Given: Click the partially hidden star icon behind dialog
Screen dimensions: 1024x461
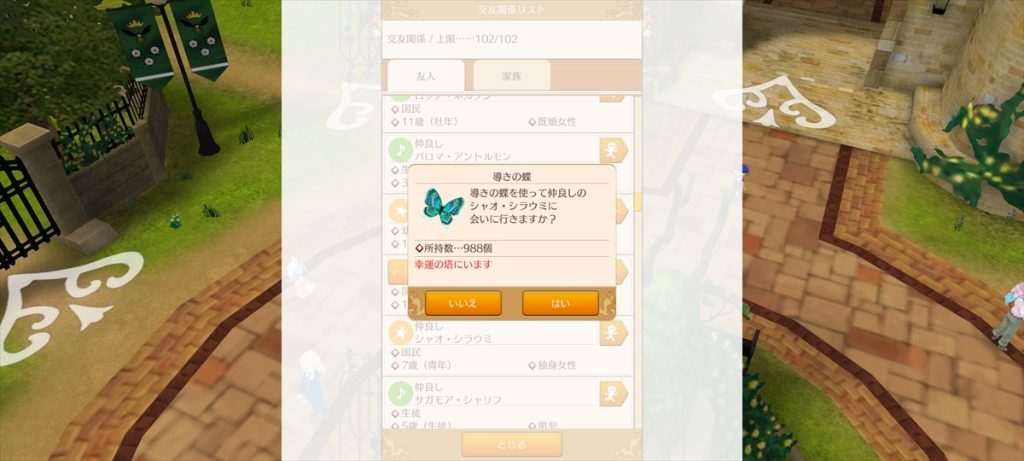Looking at the screenshot, I should tap(398, 211).
